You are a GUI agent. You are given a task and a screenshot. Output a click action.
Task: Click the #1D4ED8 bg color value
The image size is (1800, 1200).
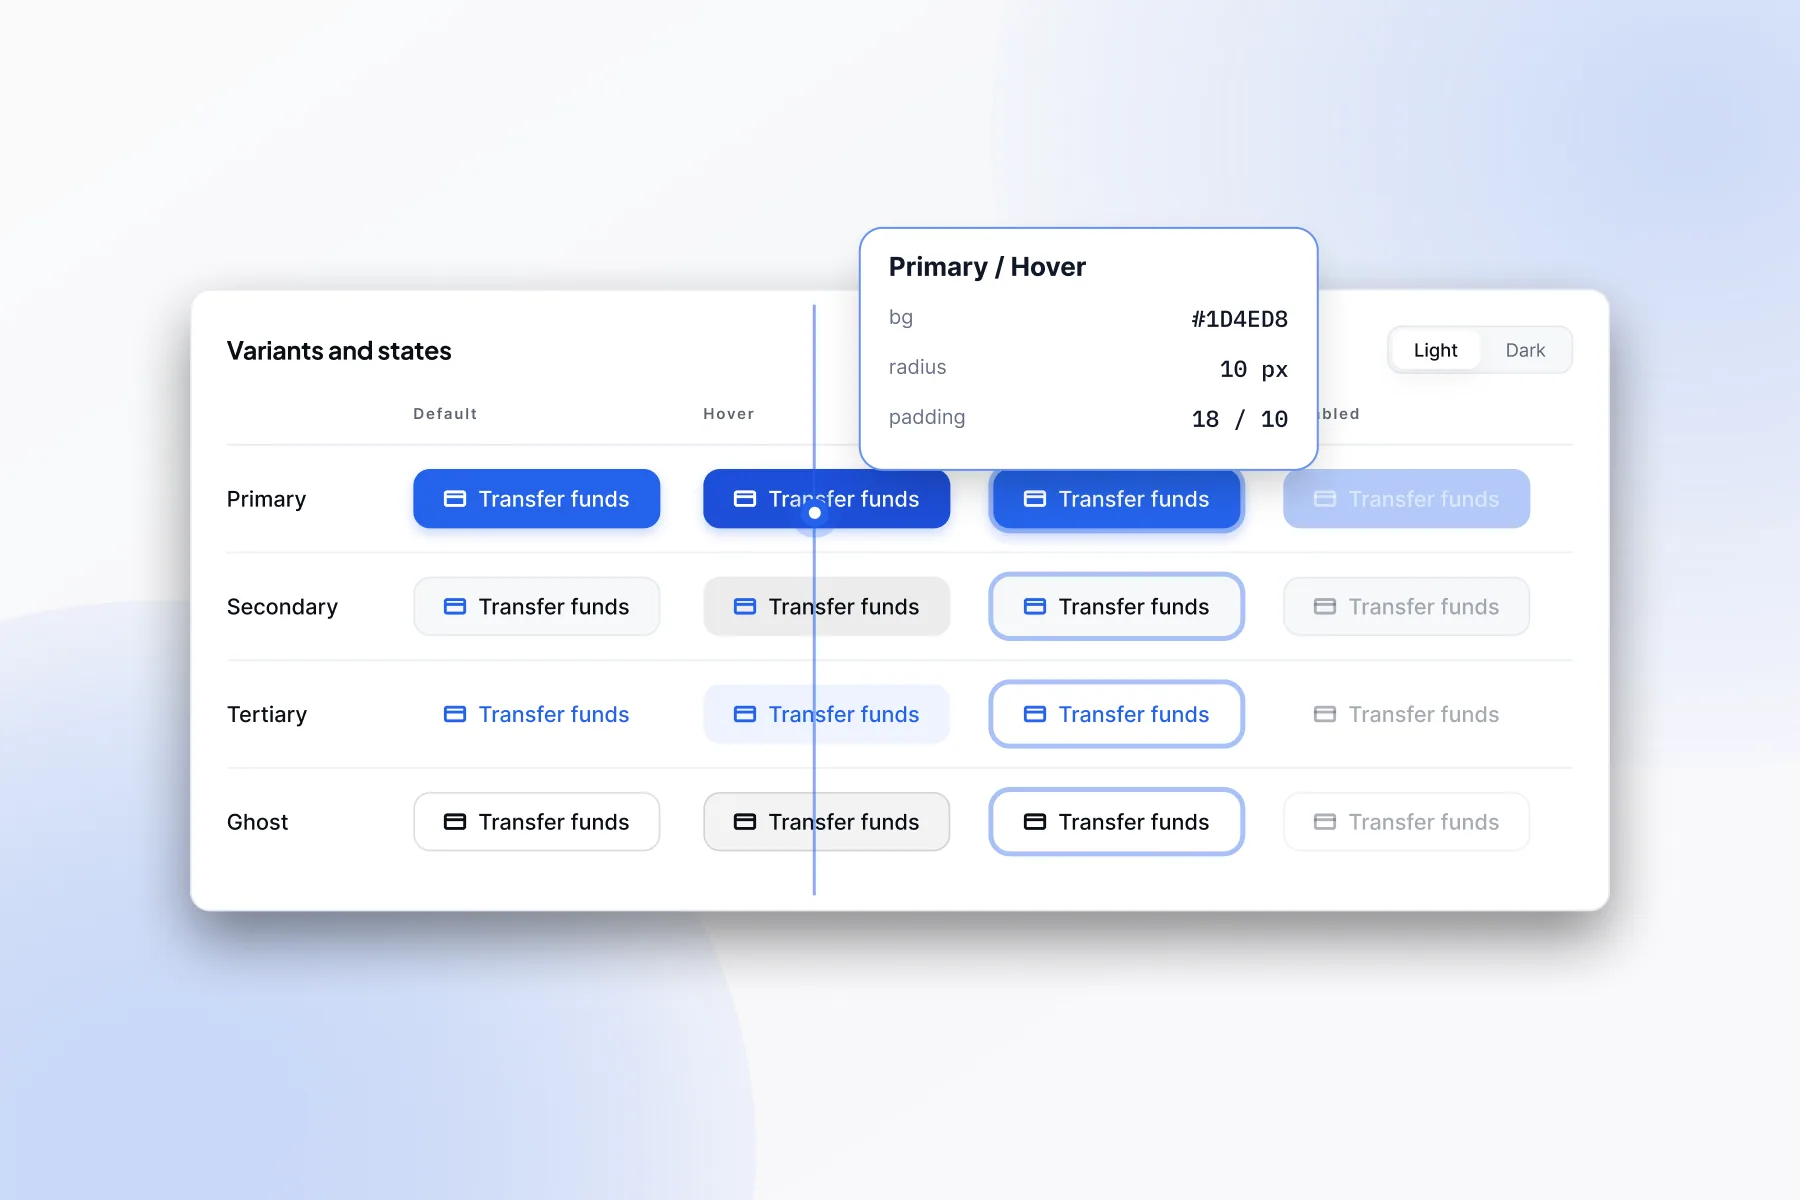1239,319
